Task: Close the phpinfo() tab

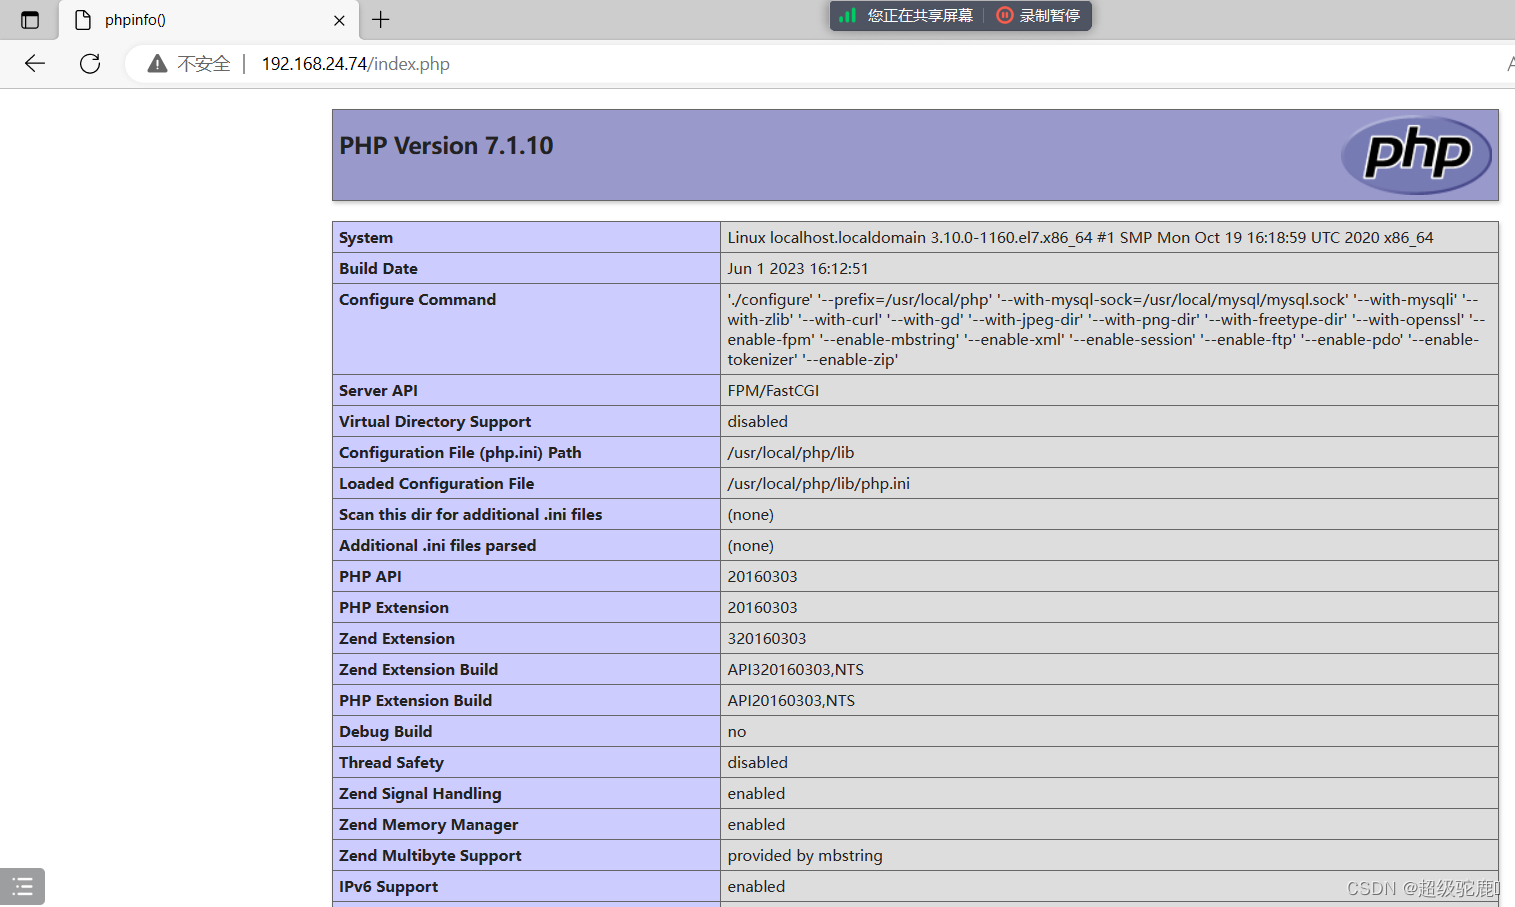Action: click(339, 20)
